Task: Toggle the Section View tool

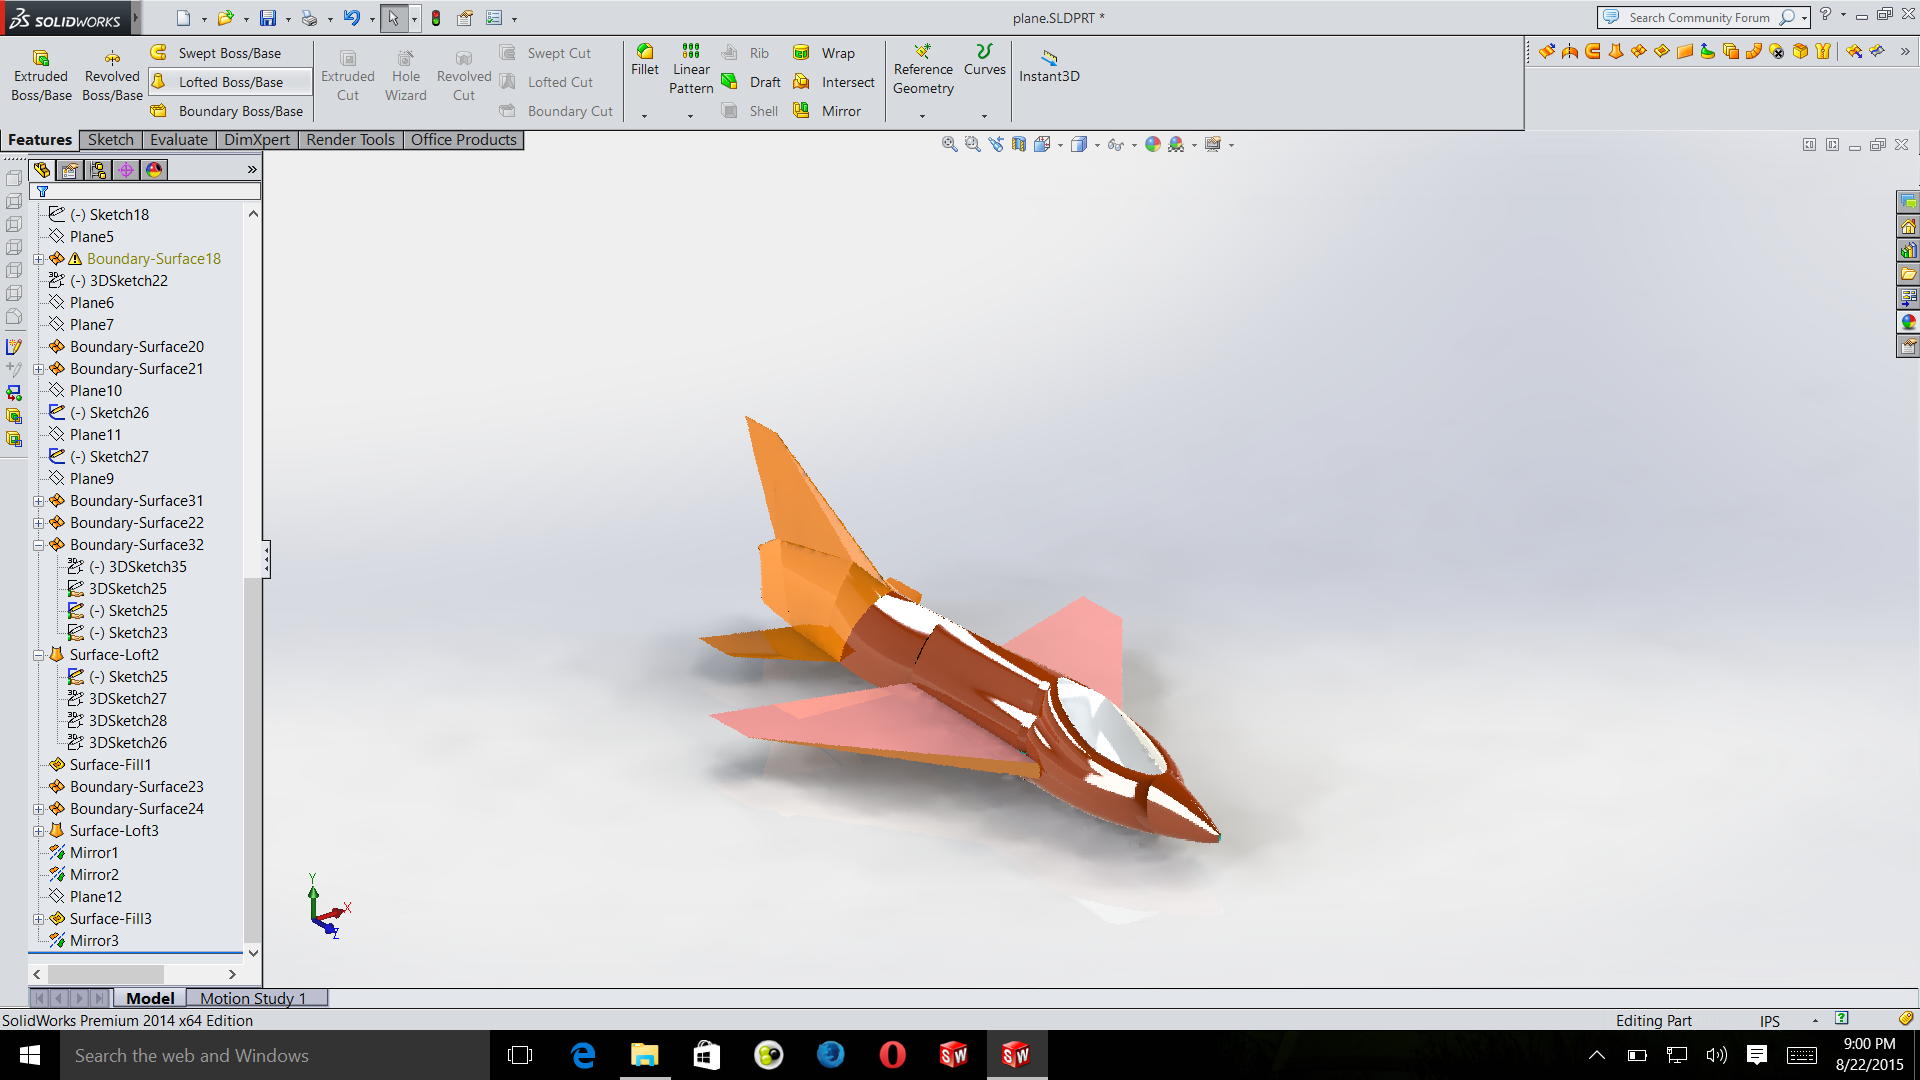Action: (1019, 144)
